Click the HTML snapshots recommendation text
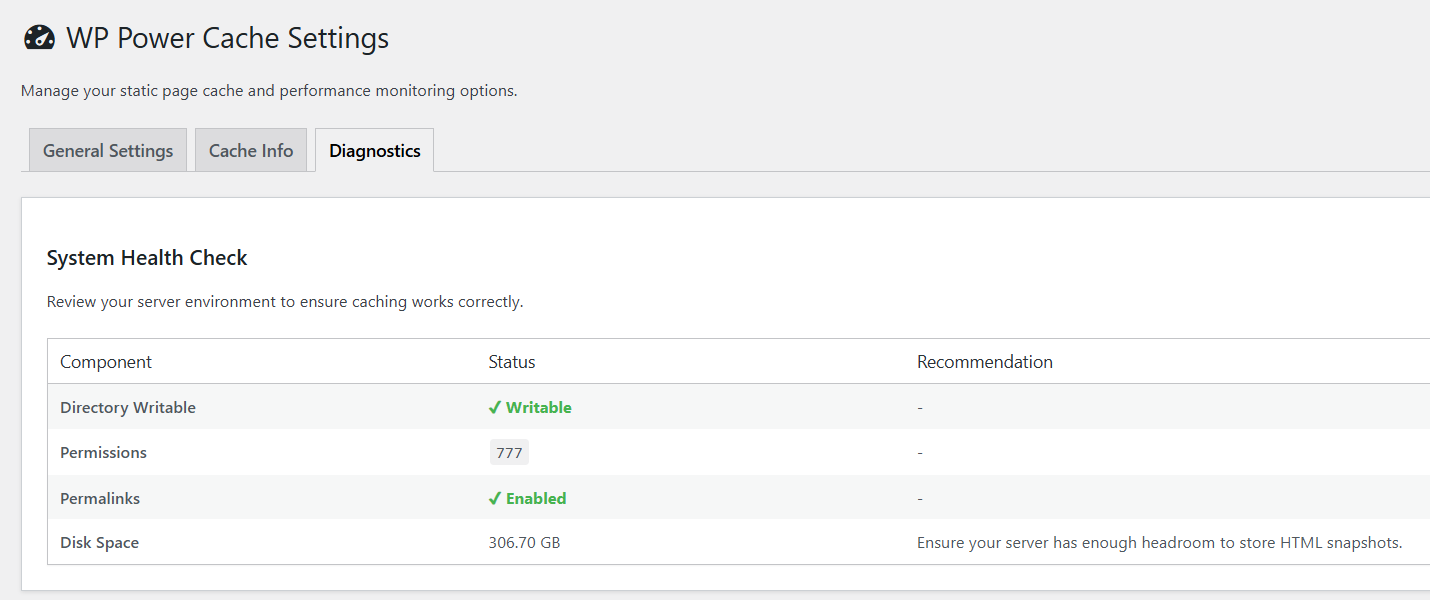This screenshot has width=1430, height=600. coord(1160,543)
